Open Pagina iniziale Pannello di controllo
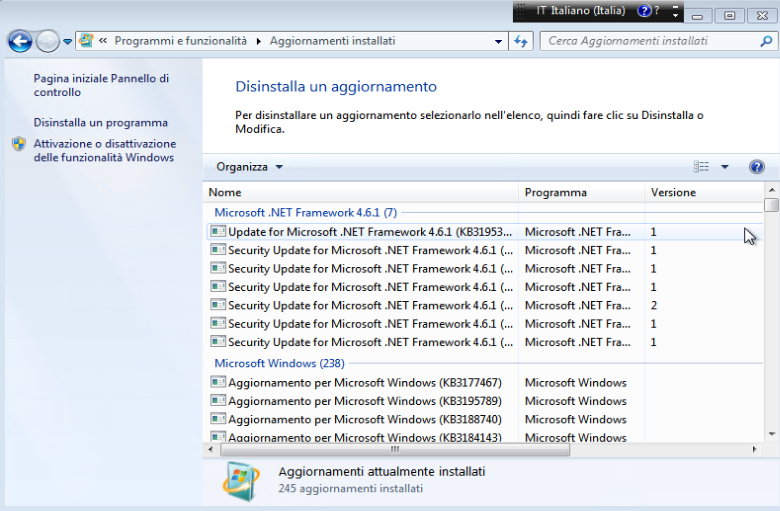 pyautogui.click(x=101, y=85)
